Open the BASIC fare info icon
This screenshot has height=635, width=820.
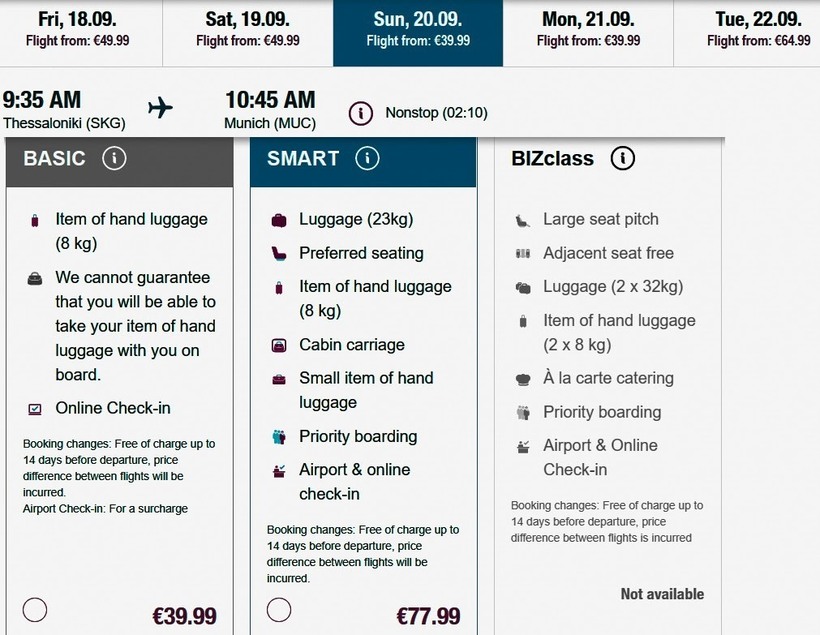point(114,158)
